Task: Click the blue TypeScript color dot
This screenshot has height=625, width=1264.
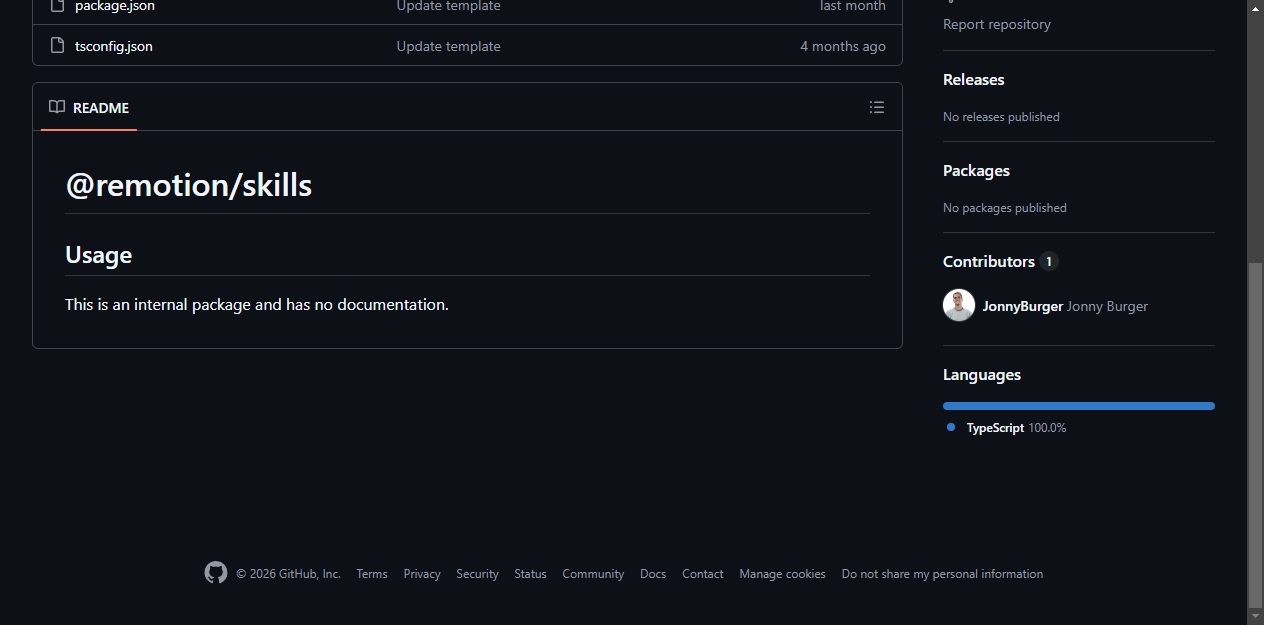Action: 951,427
